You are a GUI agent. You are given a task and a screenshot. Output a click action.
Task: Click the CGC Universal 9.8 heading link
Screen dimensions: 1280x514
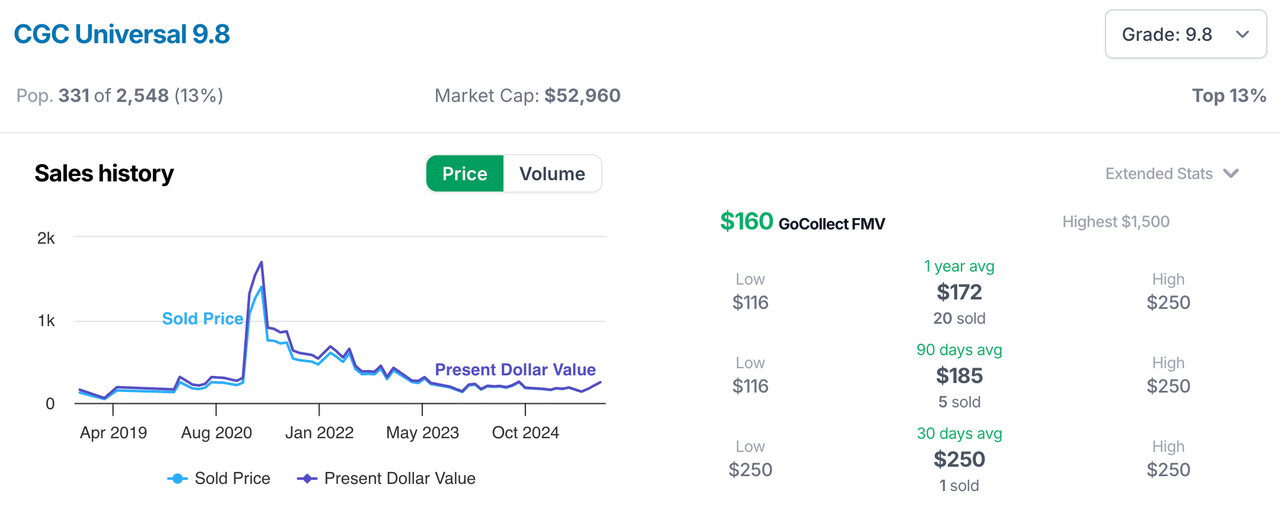122,35
